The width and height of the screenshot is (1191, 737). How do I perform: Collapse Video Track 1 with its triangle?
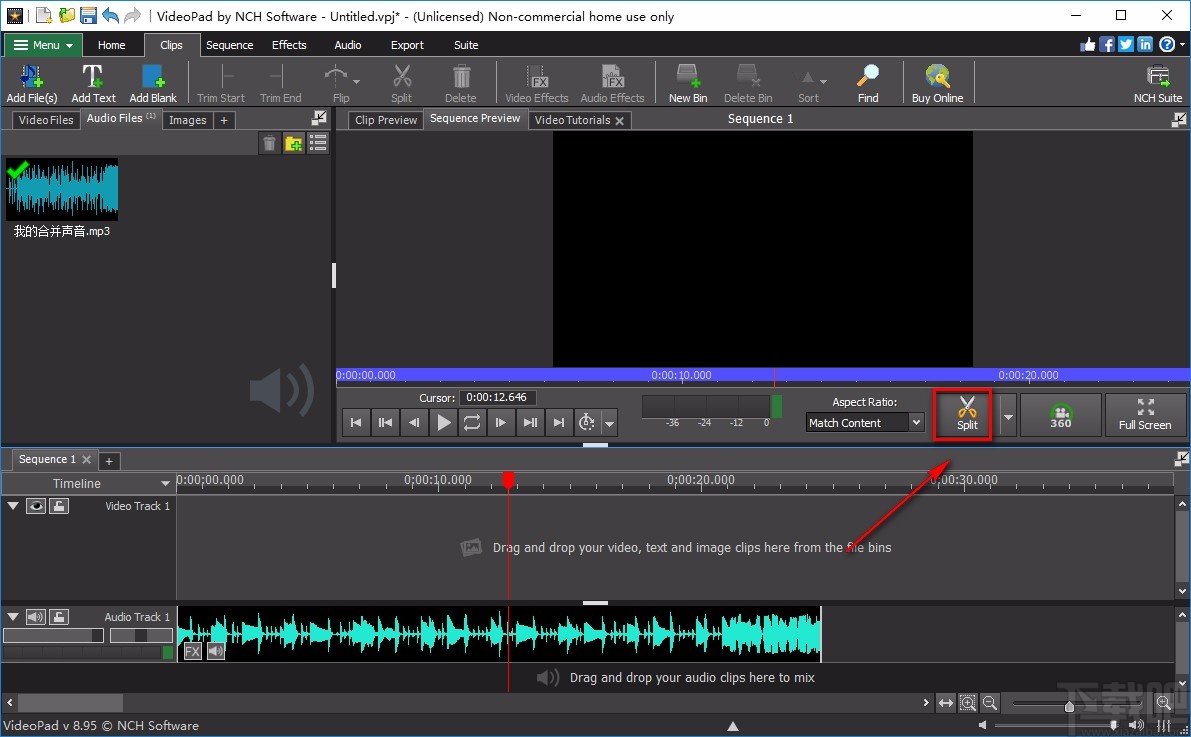(13, 506)
